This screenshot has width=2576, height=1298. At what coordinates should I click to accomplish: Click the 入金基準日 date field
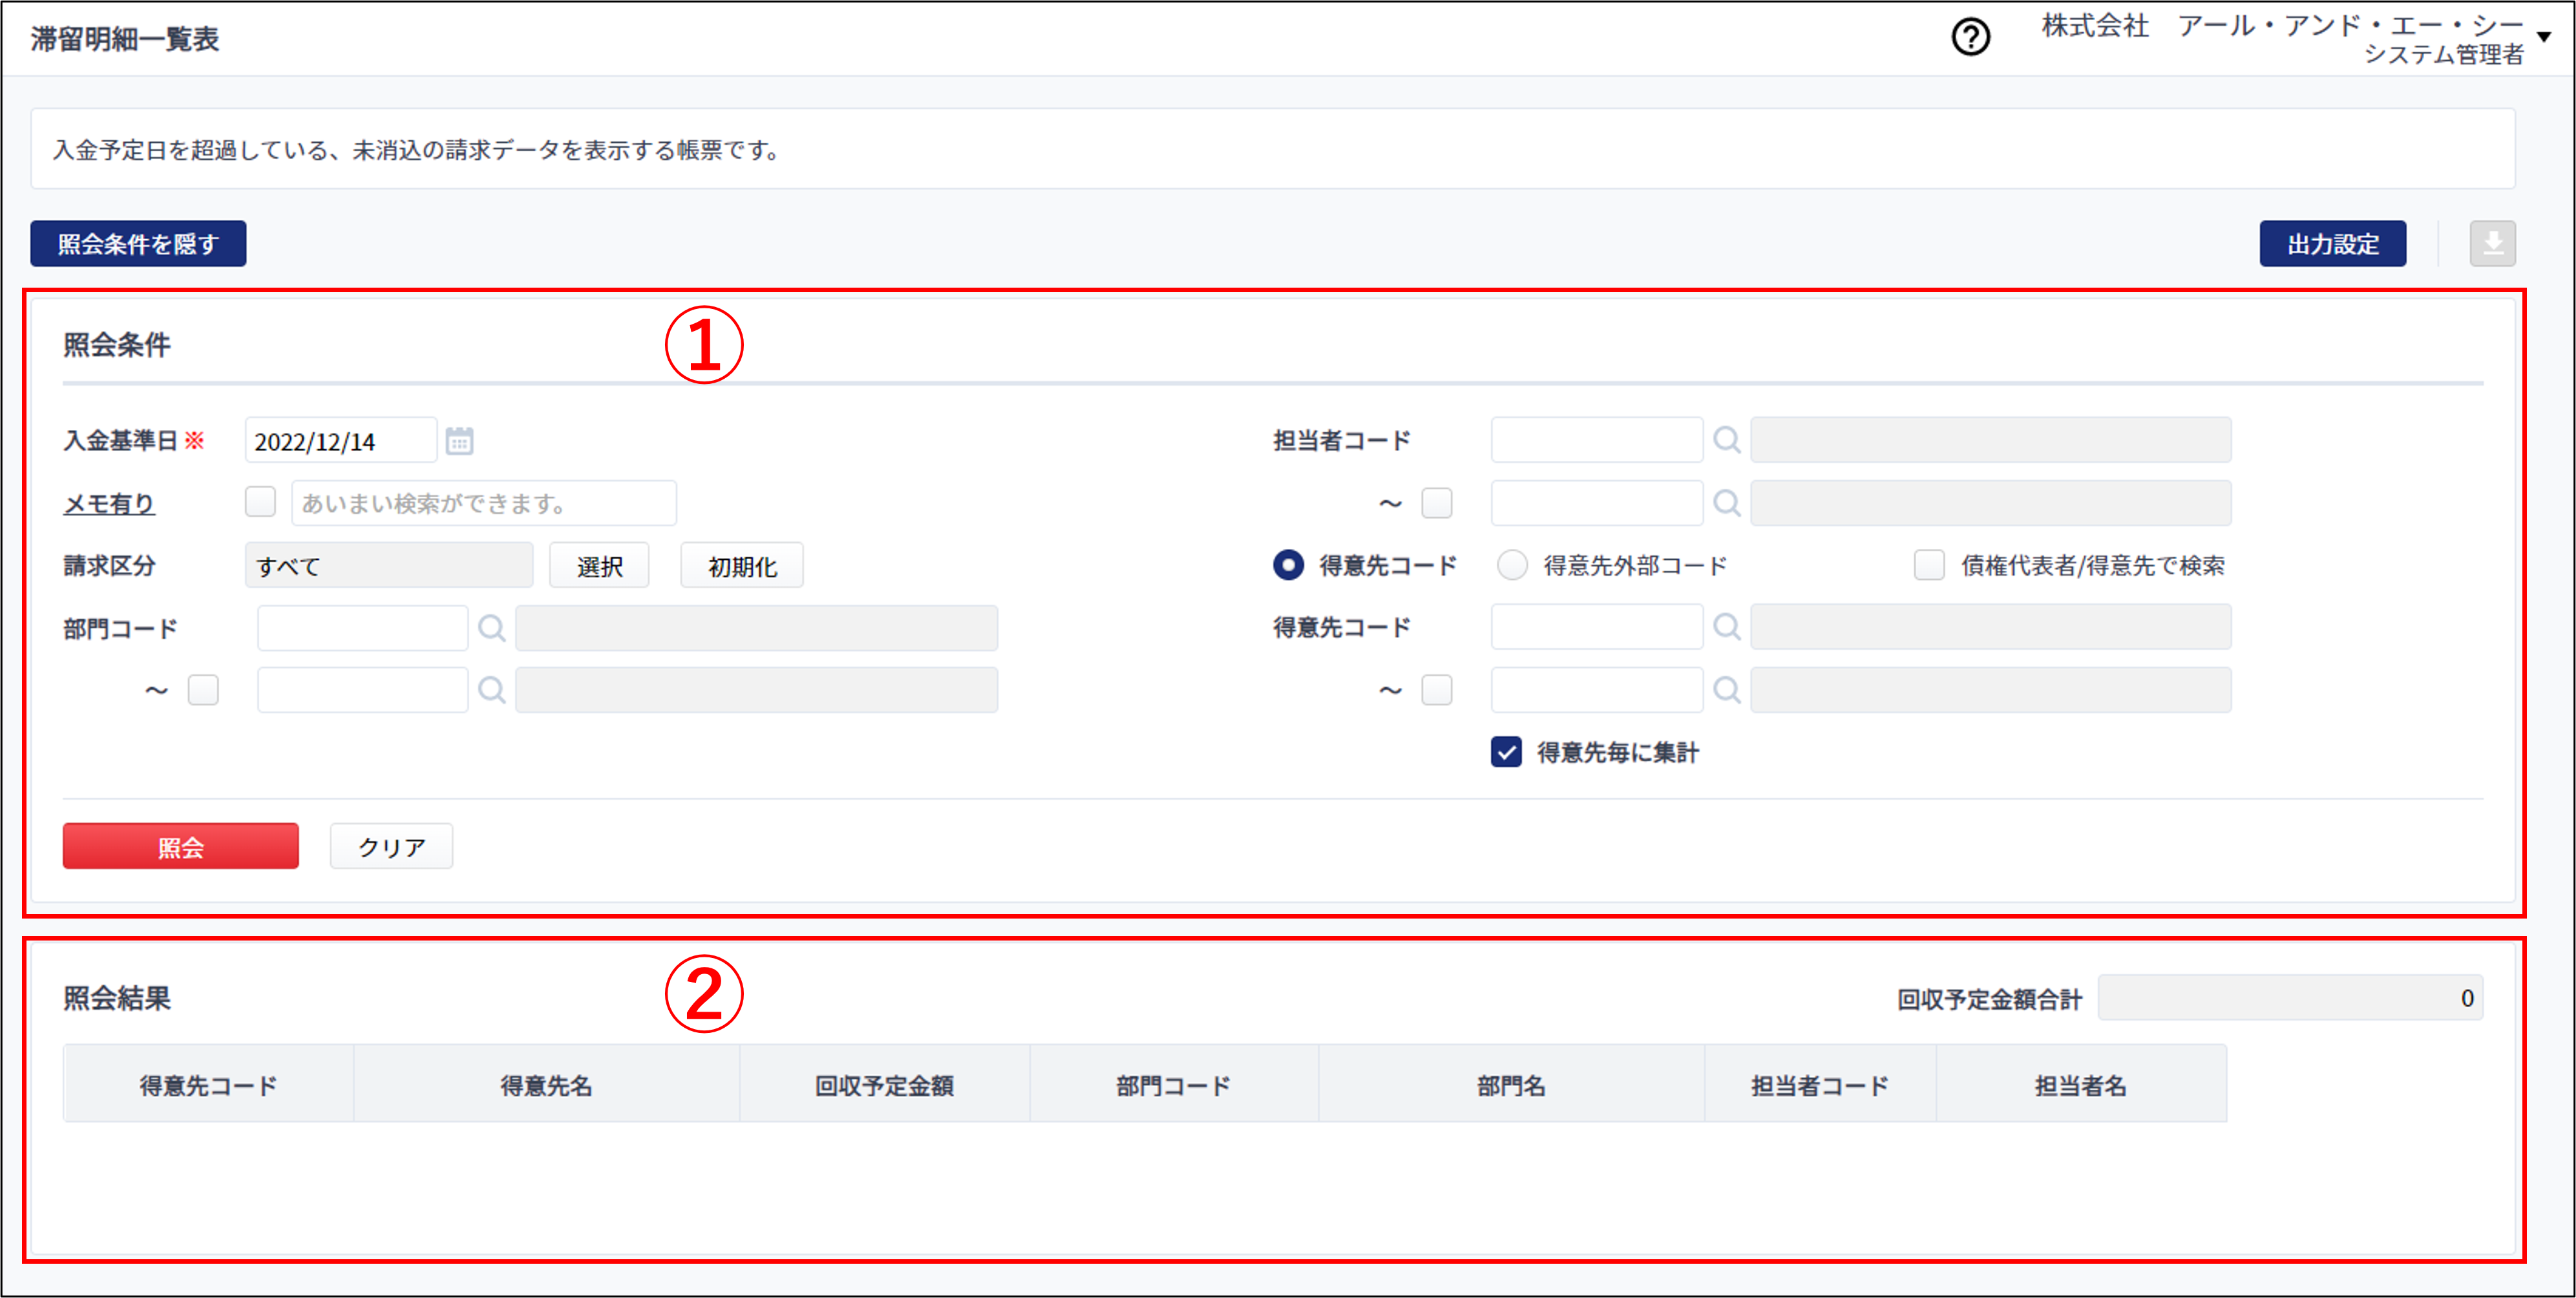click(340, 441)
